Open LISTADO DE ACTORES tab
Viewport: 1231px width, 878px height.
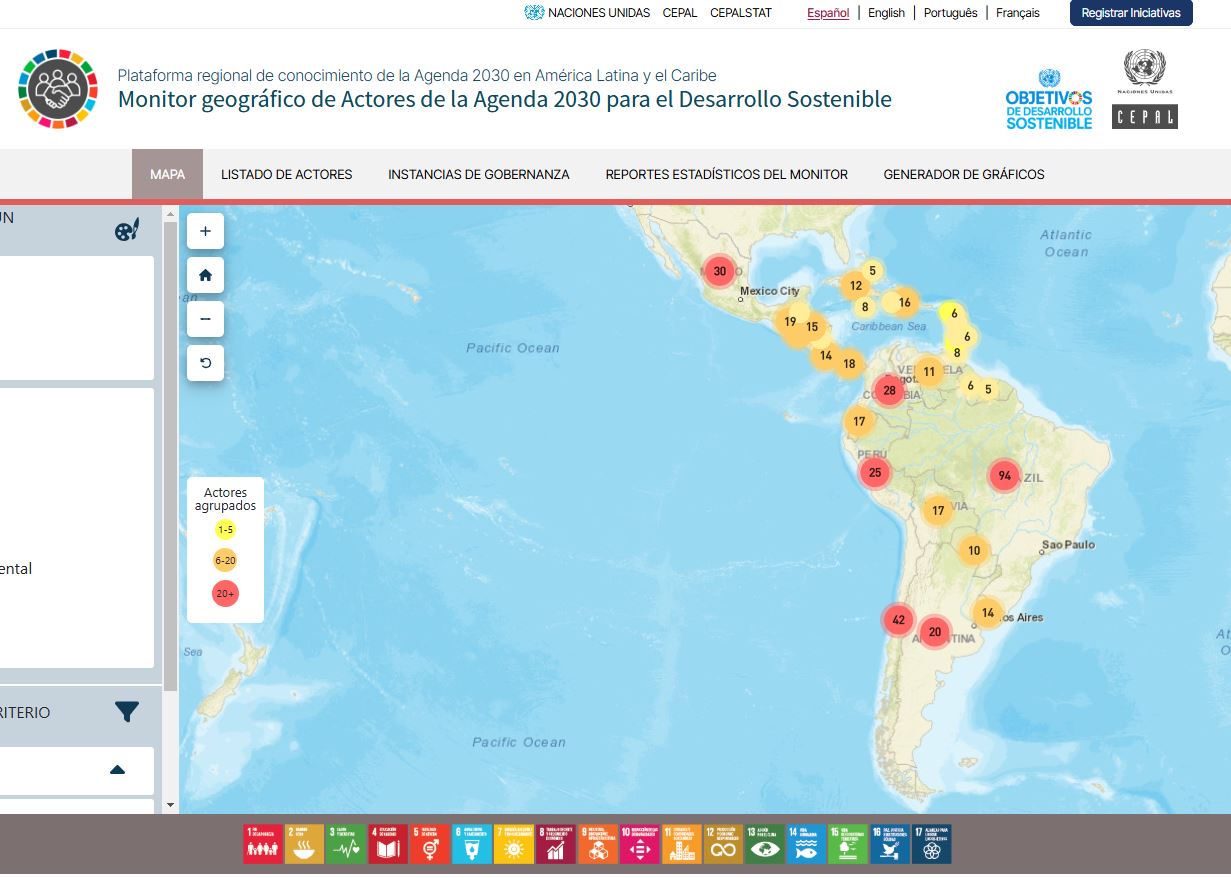pyautogui.click(x=287, y=174)
